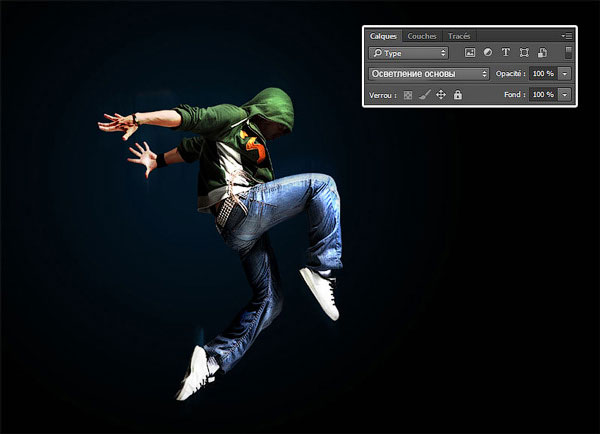Viewport: 600px width, 434px height.
Task: Open the Осветление основы blend mode dropdown
Action: pos(429,73)
